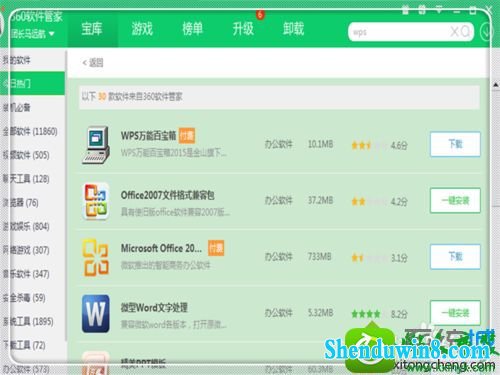Image resolution: width=500 pixels, height=375 pixels.
Task: Click the WPS万能百宝箱 computer icon
Action: pos(96,145)
